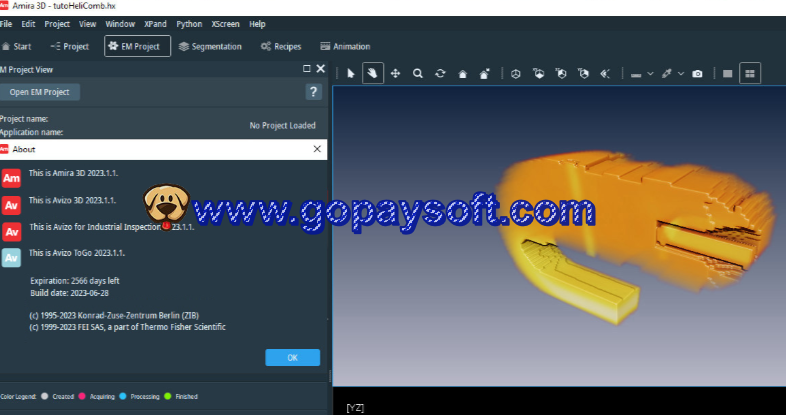This screenshot has width=786, height=415.
Task: Switch to single viewer layout
Action: pos(727,74)
